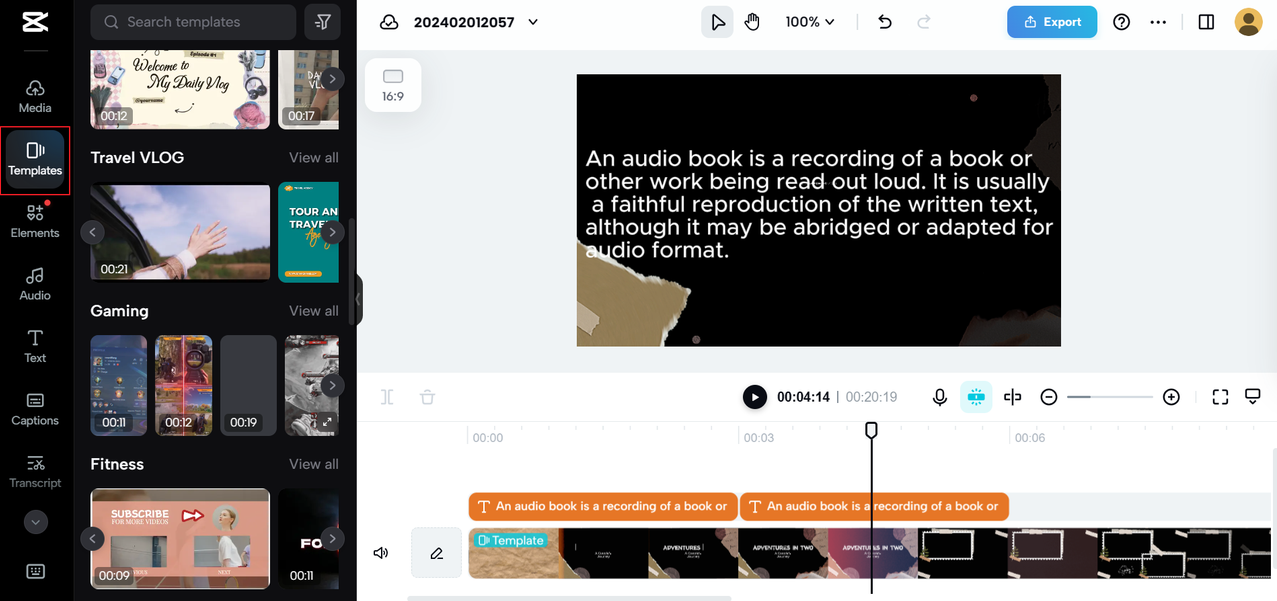1277x601 pixels.
Task: Select the Template video clip on timeline
Action: 872,553
